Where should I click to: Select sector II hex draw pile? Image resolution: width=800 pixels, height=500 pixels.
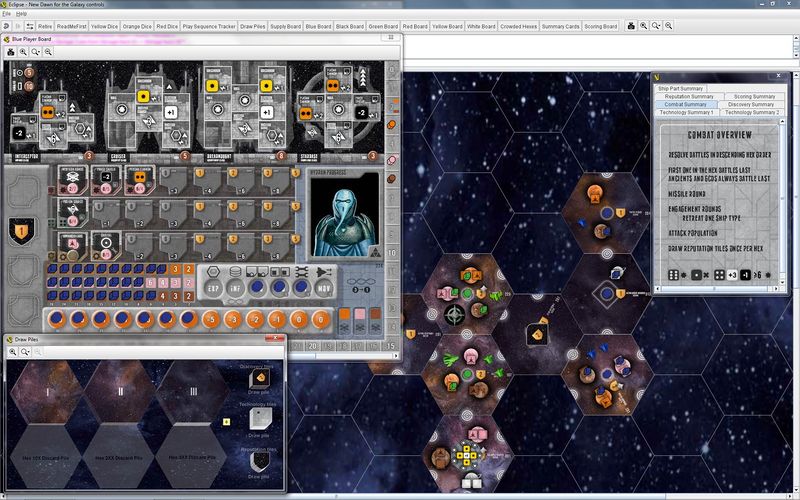pyautogui.click(x=120, y=391)
